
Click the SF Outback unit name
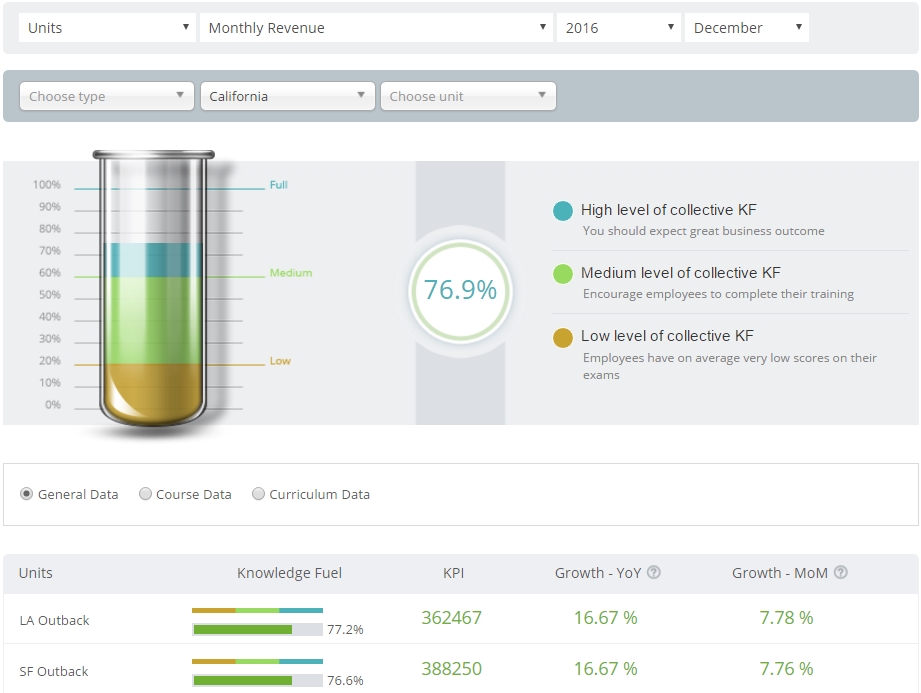pyautogui.click(x=54, y=671)
